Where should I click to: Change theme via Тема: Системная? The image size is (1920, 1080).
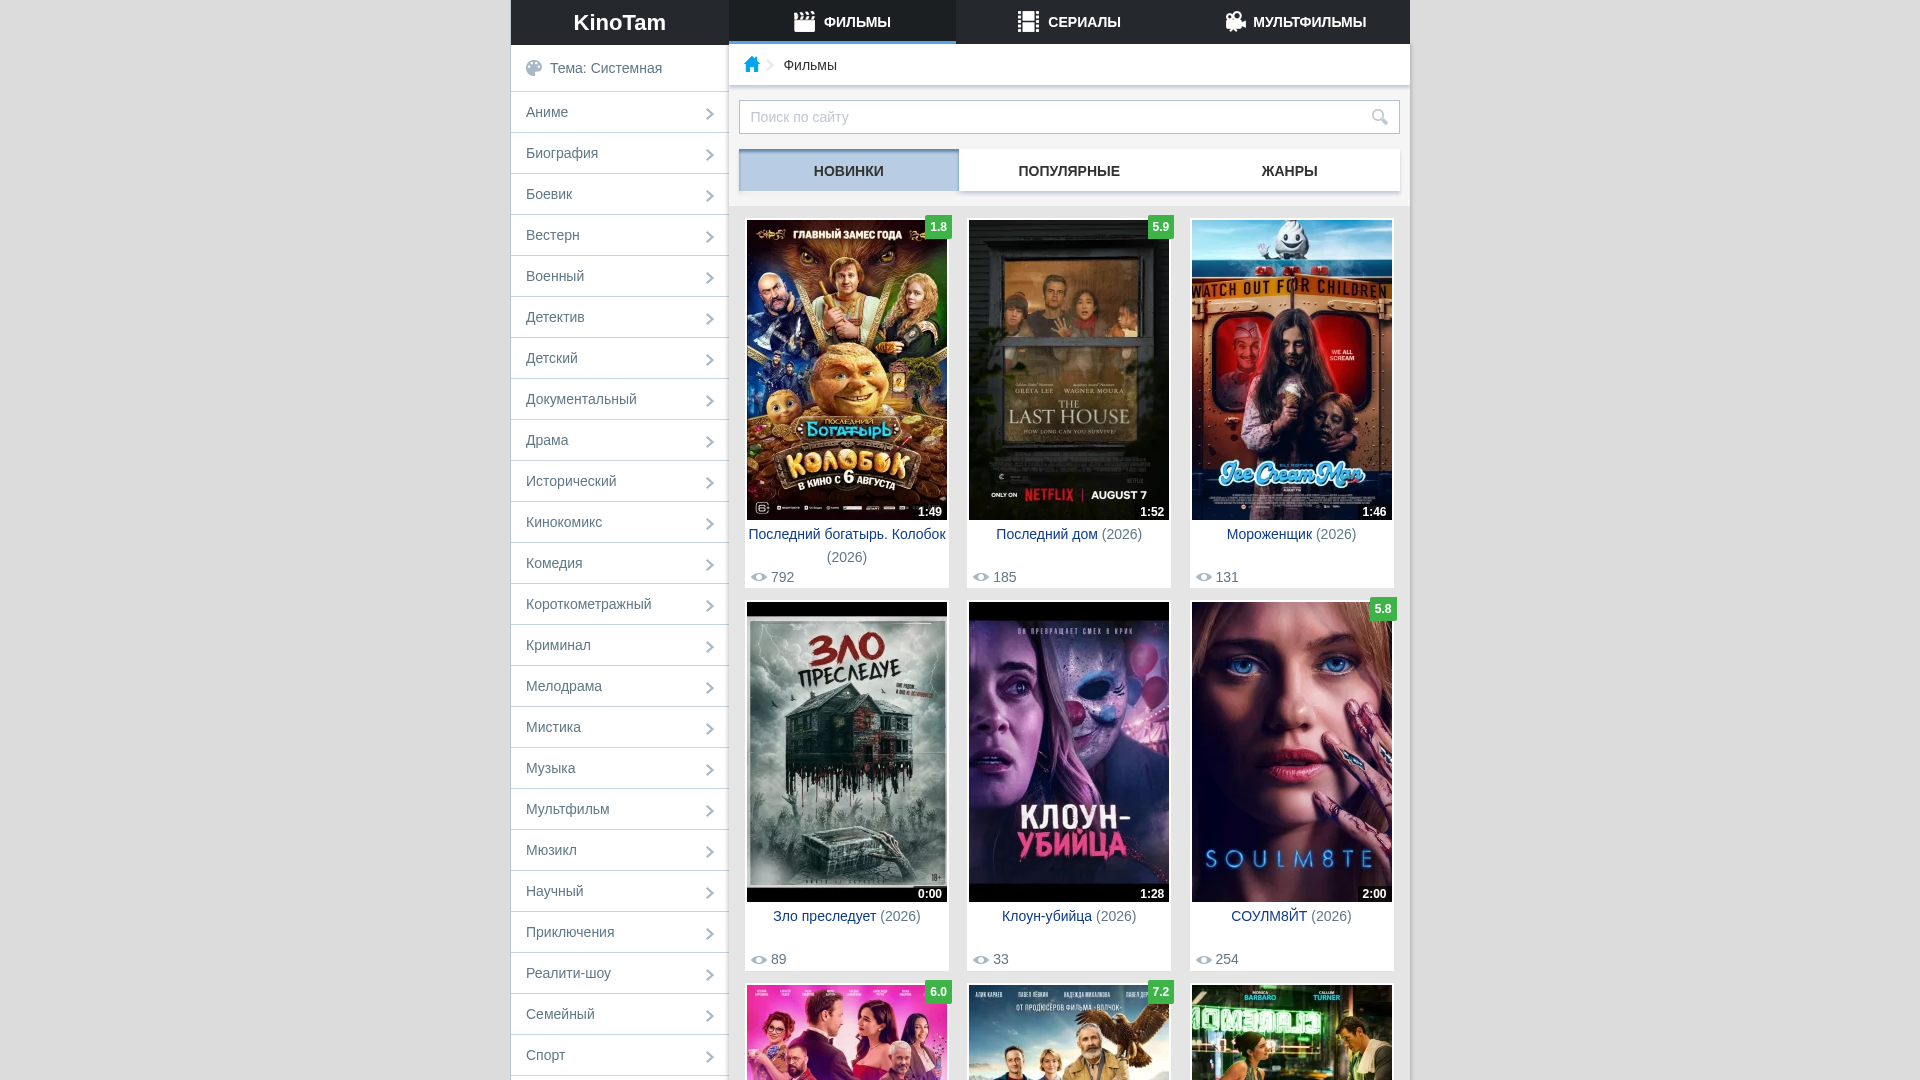click(620, 68)
